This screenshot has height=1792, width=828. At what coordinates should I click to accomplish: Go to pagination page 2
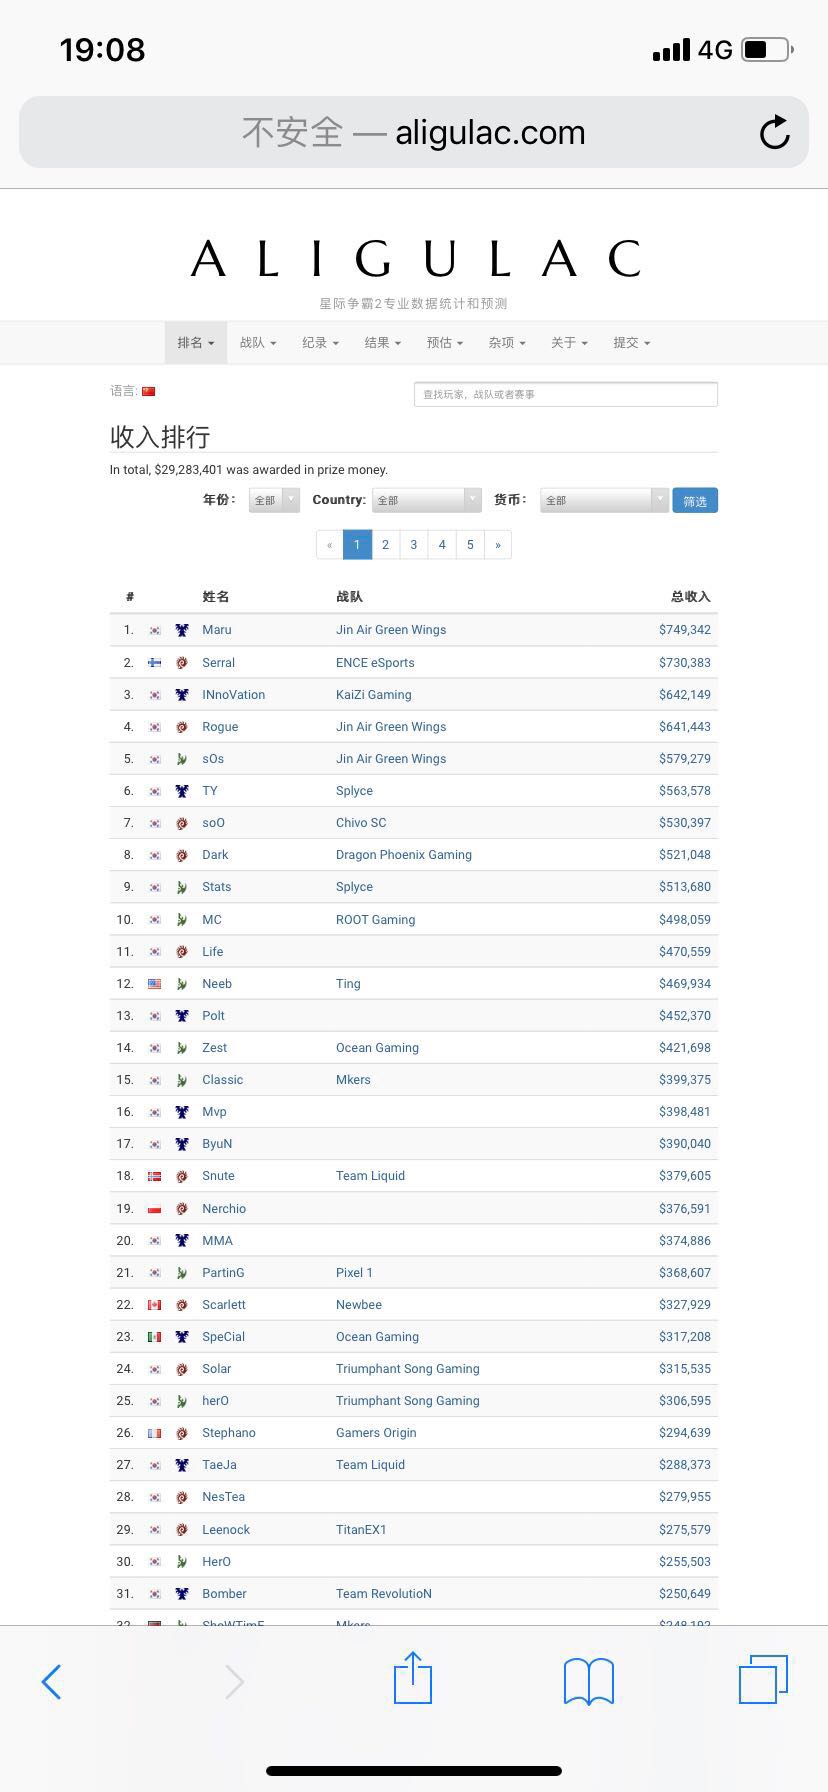coord(385,545)
